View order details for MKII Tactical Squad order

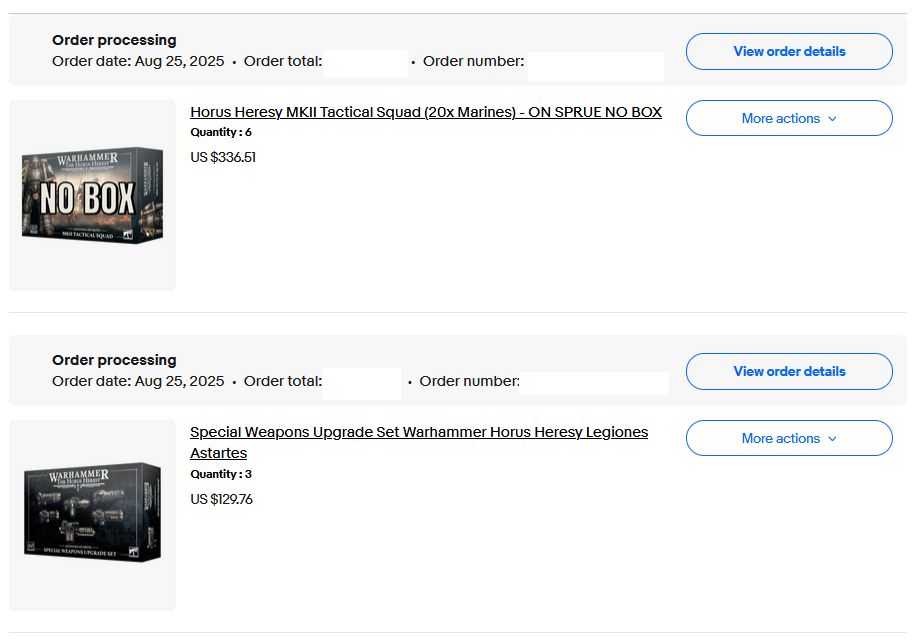coord(789,51)
